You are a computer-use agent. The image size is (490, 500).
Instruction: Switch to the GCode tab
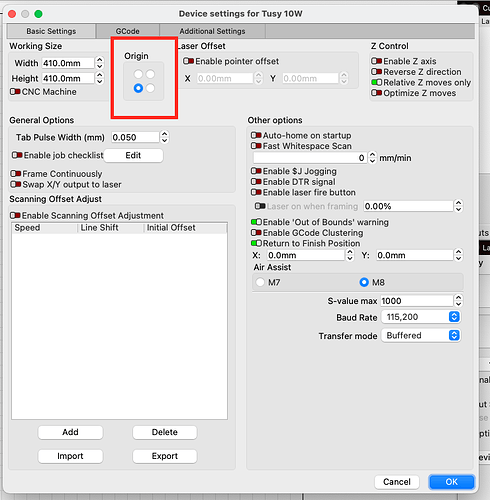[128, 31]
